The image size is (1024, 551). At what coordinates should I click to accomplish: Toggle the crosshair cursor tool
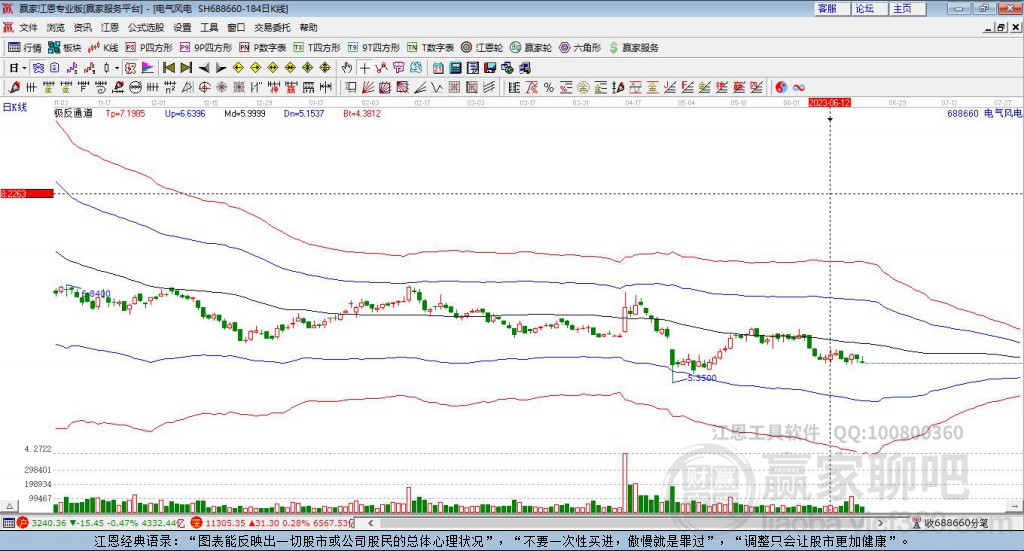(364, 68)
